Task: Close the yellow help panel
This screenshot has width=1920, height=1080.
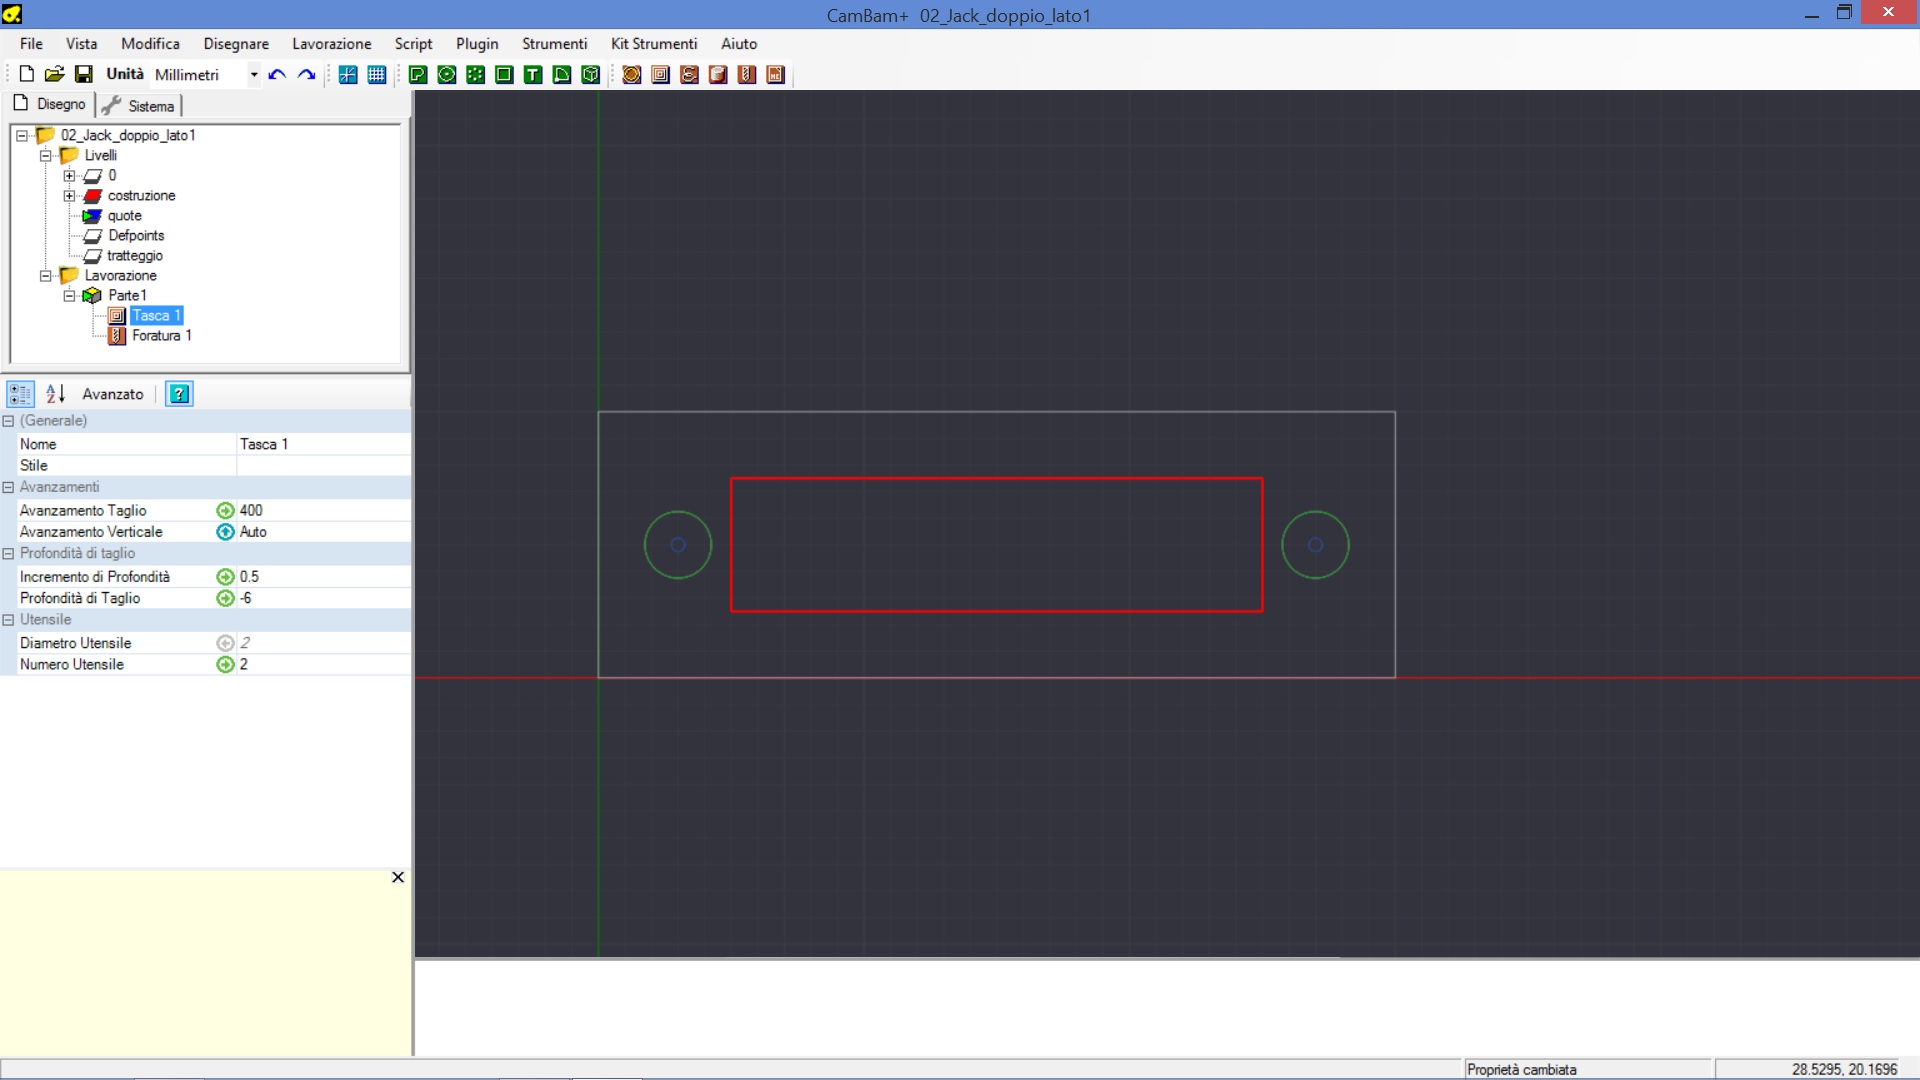Action: click(x=398, y=877)
